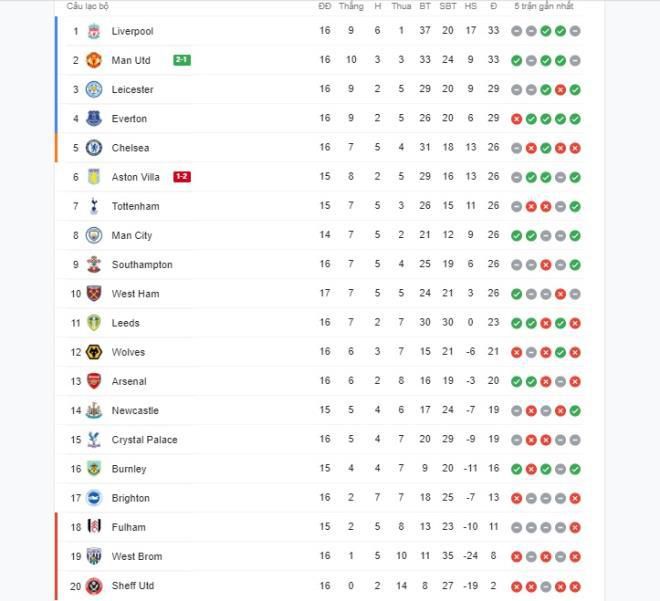
Task: Click green 2-1 score badge beside Man Utd
Action: click(x=182, y=60)
